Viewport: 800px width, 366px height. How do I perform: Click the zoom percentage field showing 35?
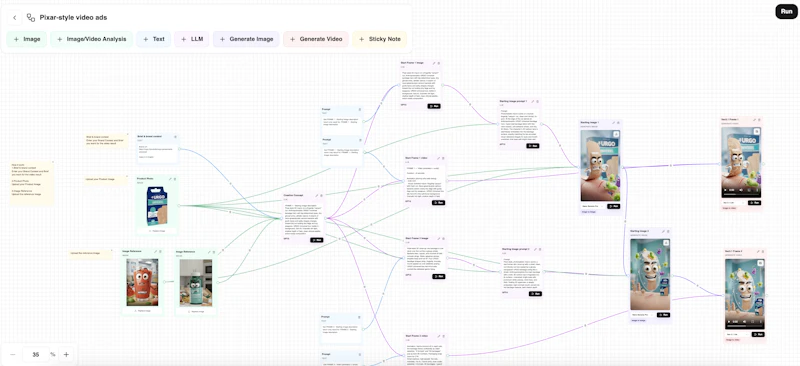tap(36, 354)
